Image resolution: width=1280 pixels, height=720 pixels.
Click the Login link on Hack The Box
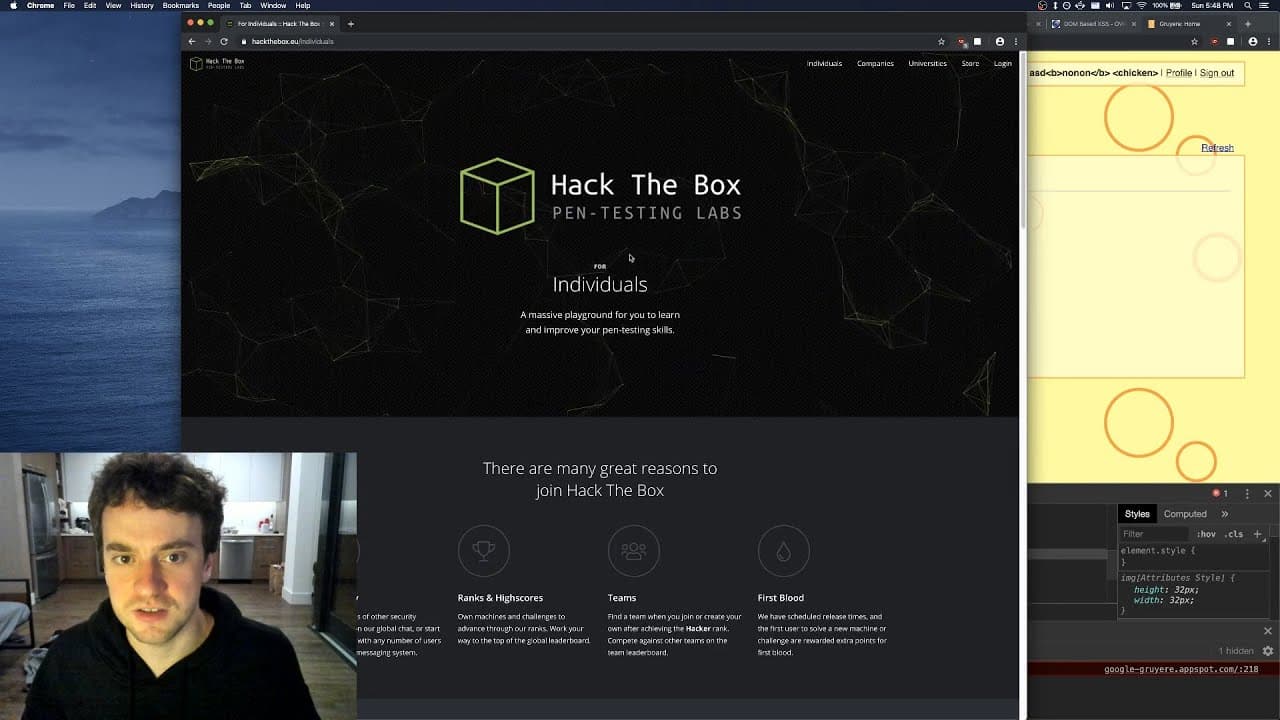pos(1002,63)
